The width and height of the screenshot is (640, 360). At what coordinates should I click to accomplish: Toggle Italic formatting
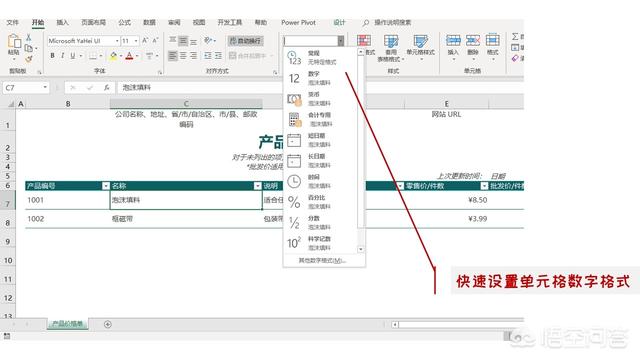62,56
